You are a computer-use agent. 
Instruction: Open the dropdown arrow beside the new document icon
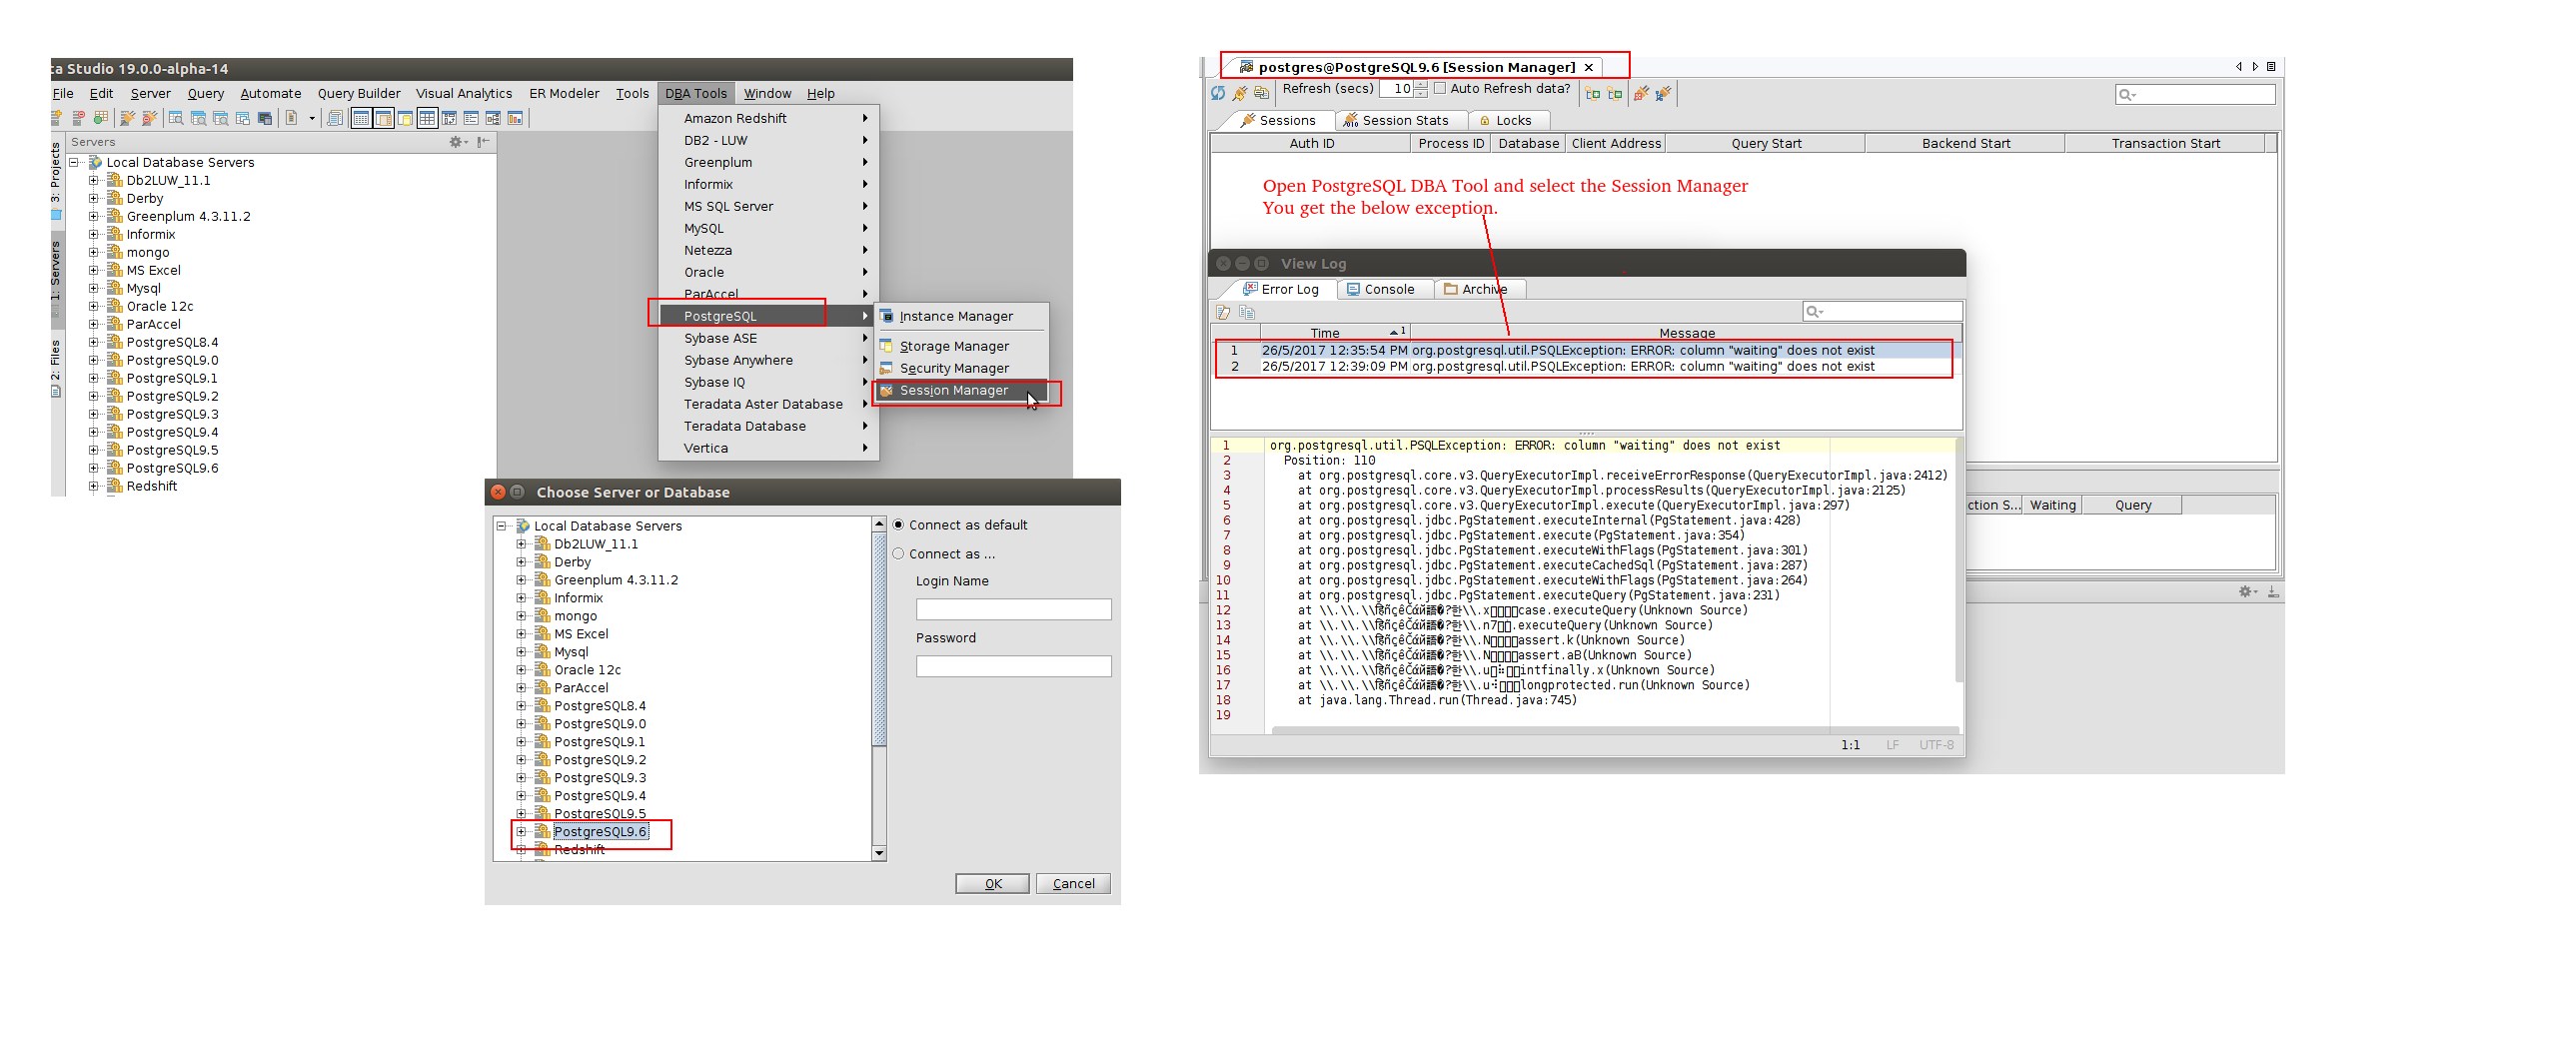click(312, 119)
